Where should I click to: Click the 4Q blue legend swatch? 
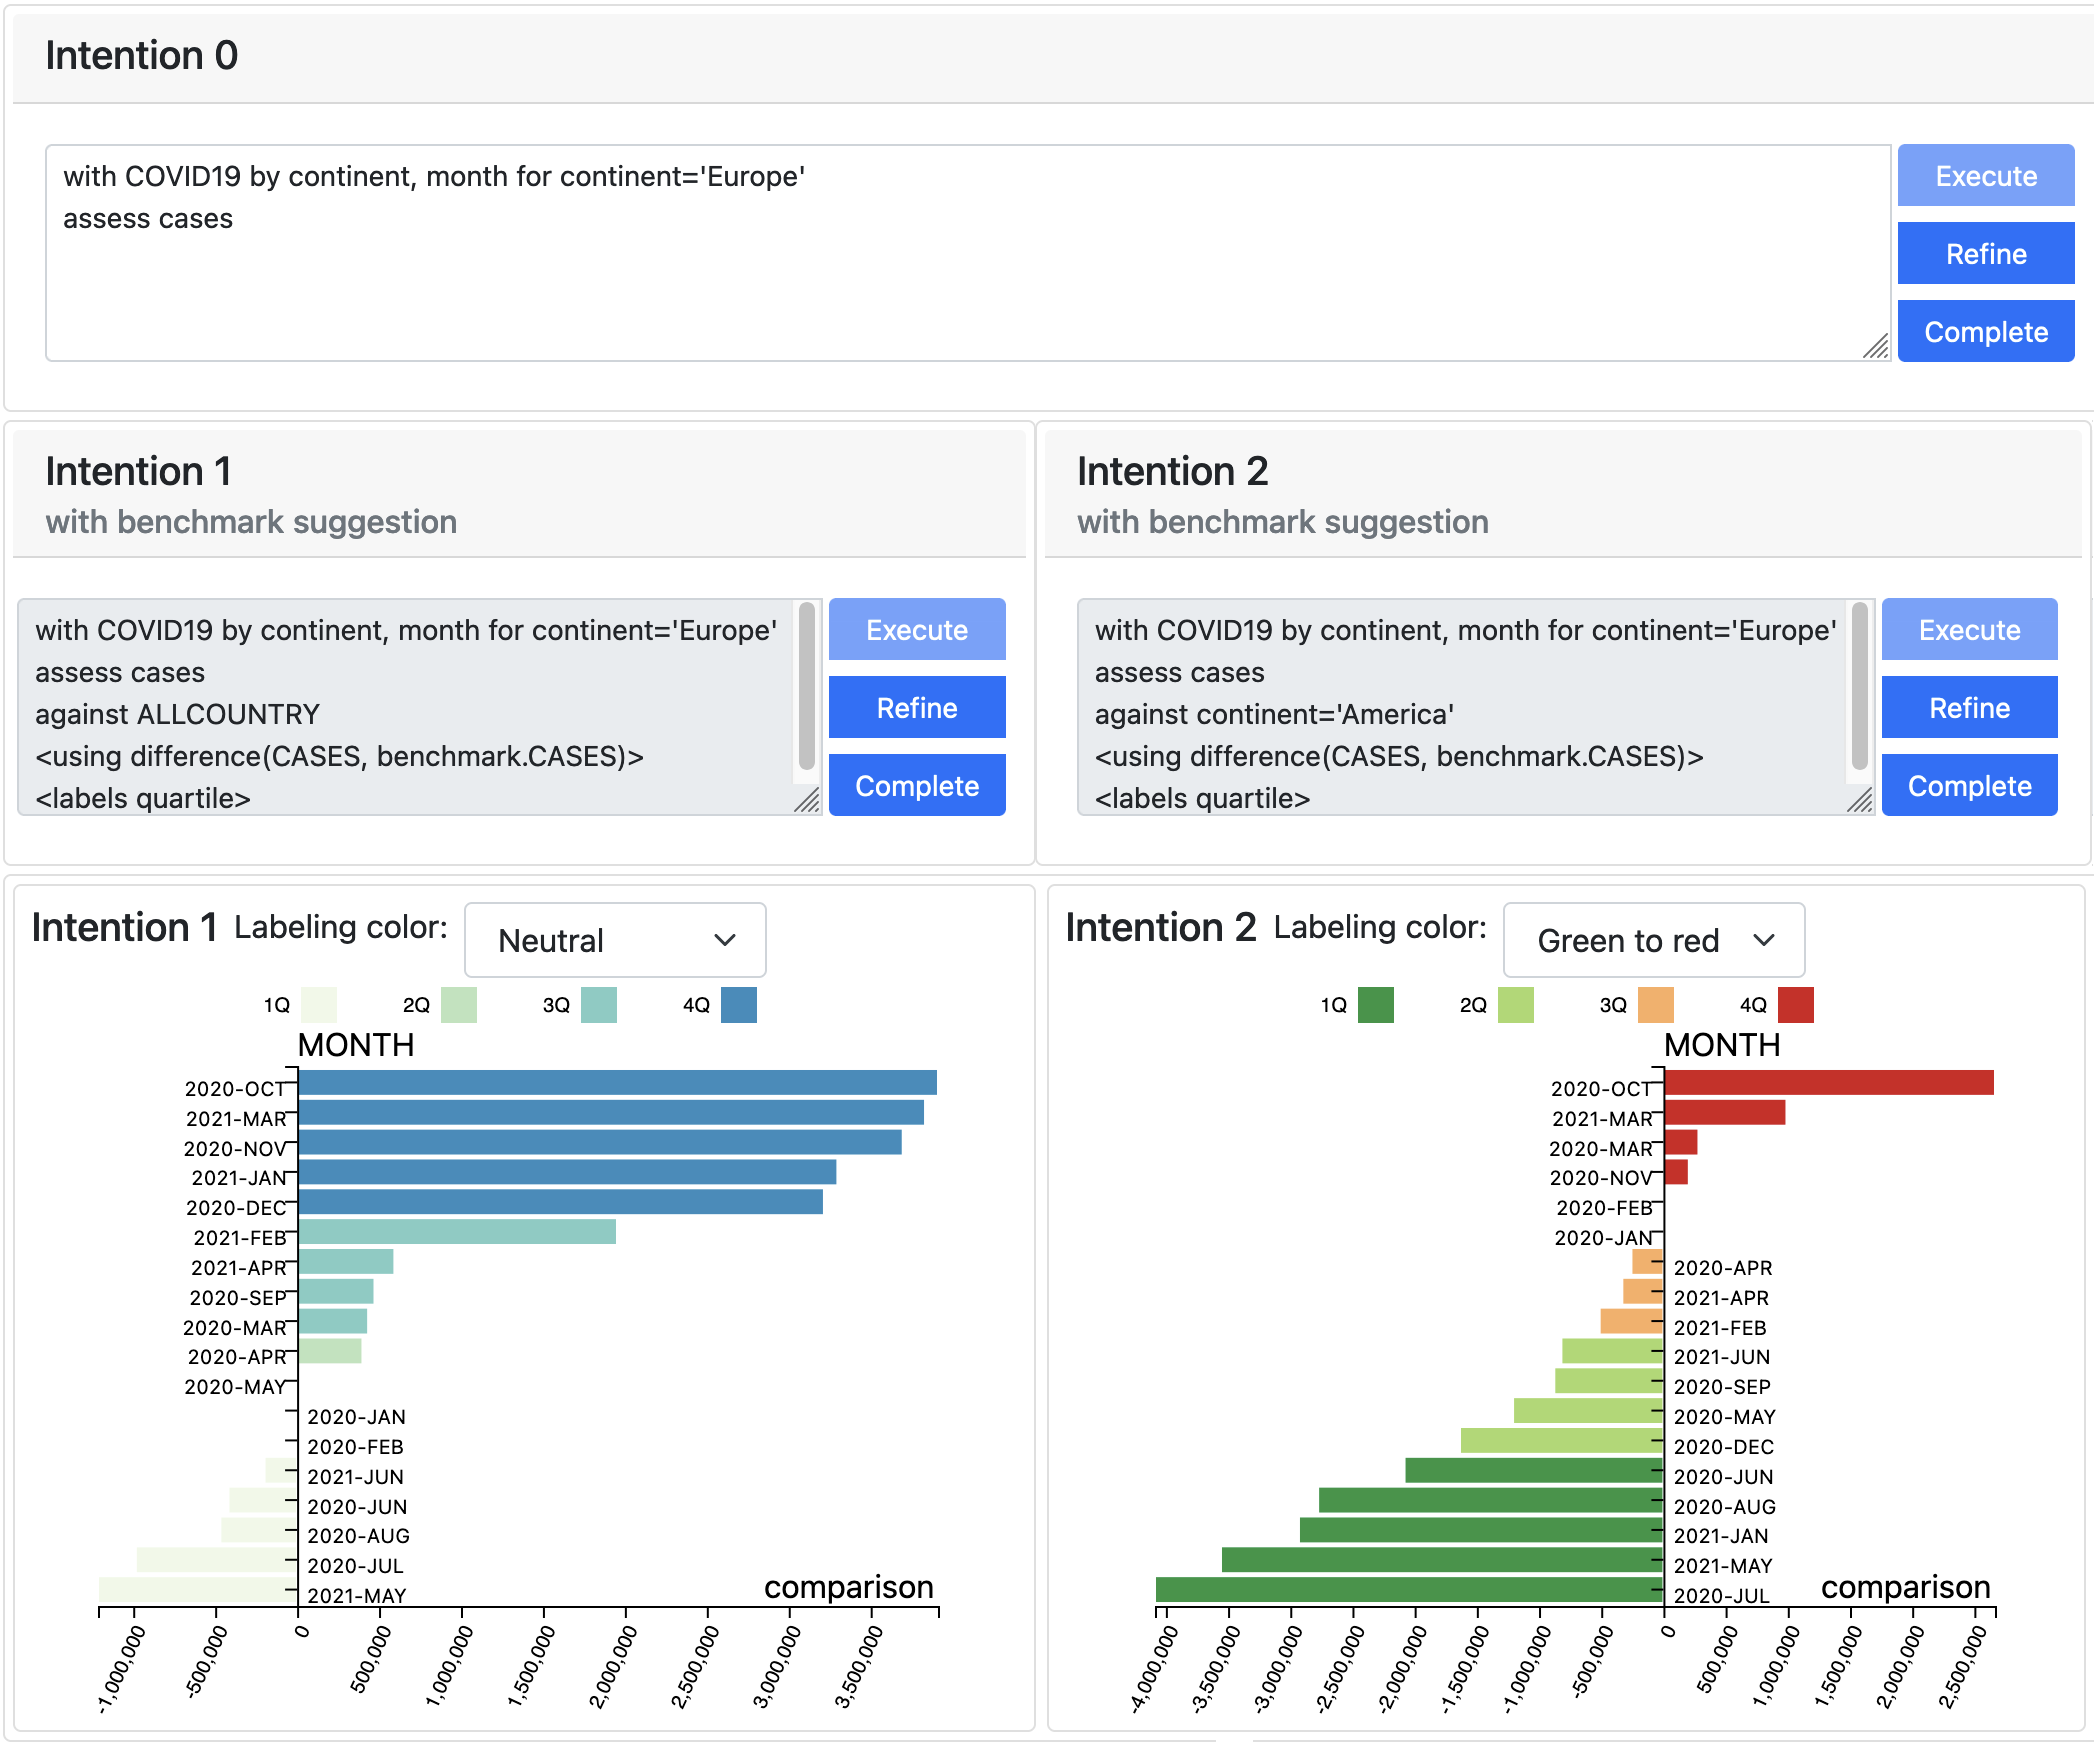(x=738, y=1005)
